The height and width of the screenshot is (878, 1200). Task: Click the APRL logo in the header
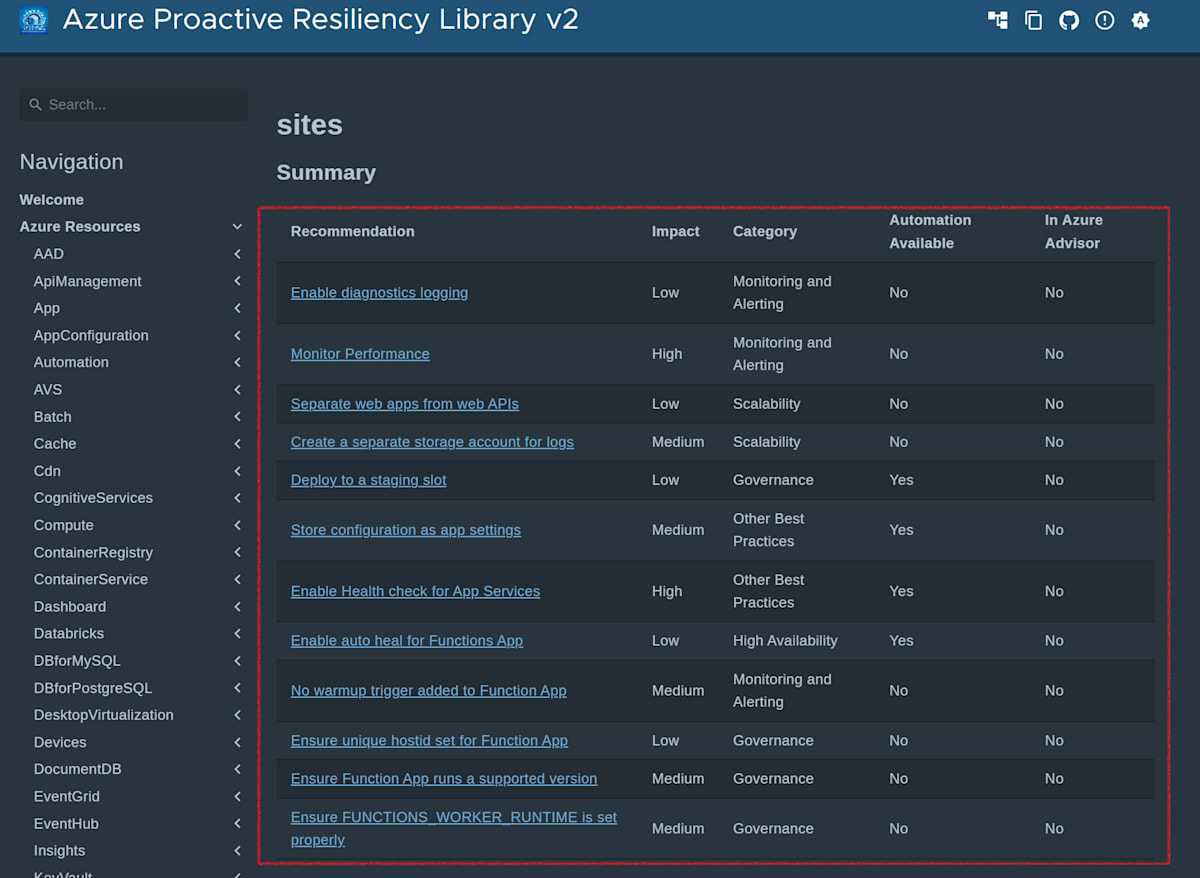tap(33, 20)
